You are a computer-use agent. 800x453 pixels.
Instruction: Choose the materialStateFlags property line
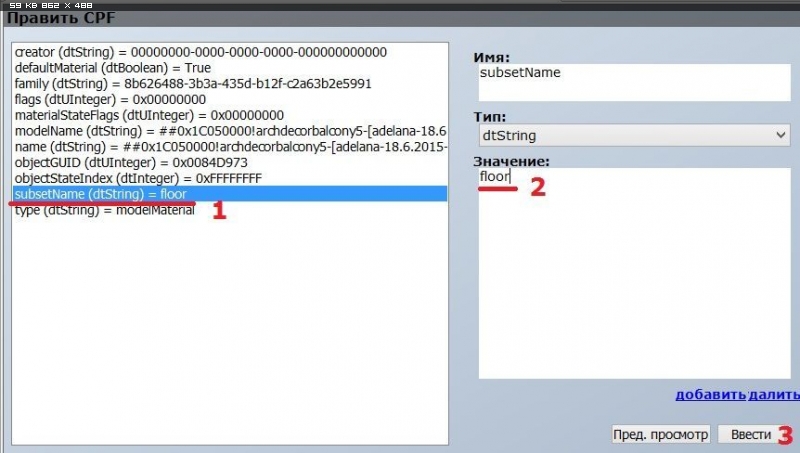149,116
